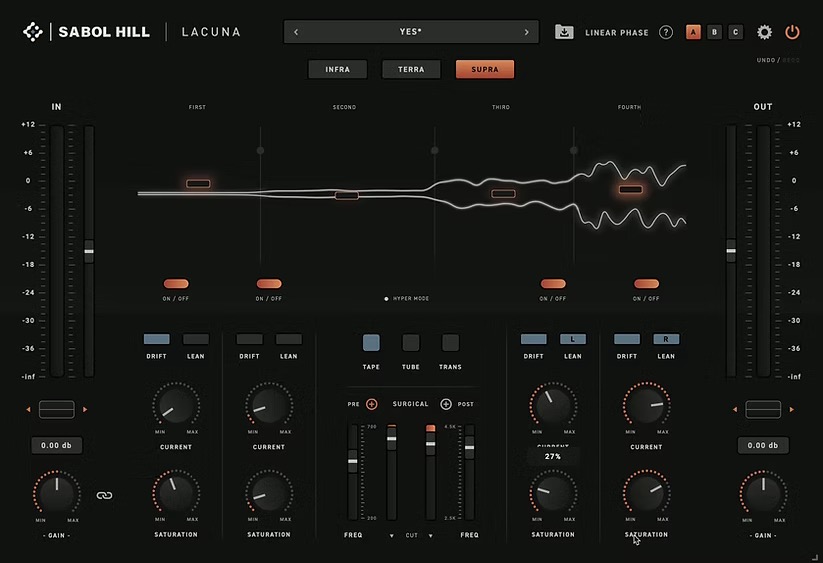The height and width of the screenshot is (563, 823).
Task: Toggle the input/output gain link icon
Action: click(104, 495)
